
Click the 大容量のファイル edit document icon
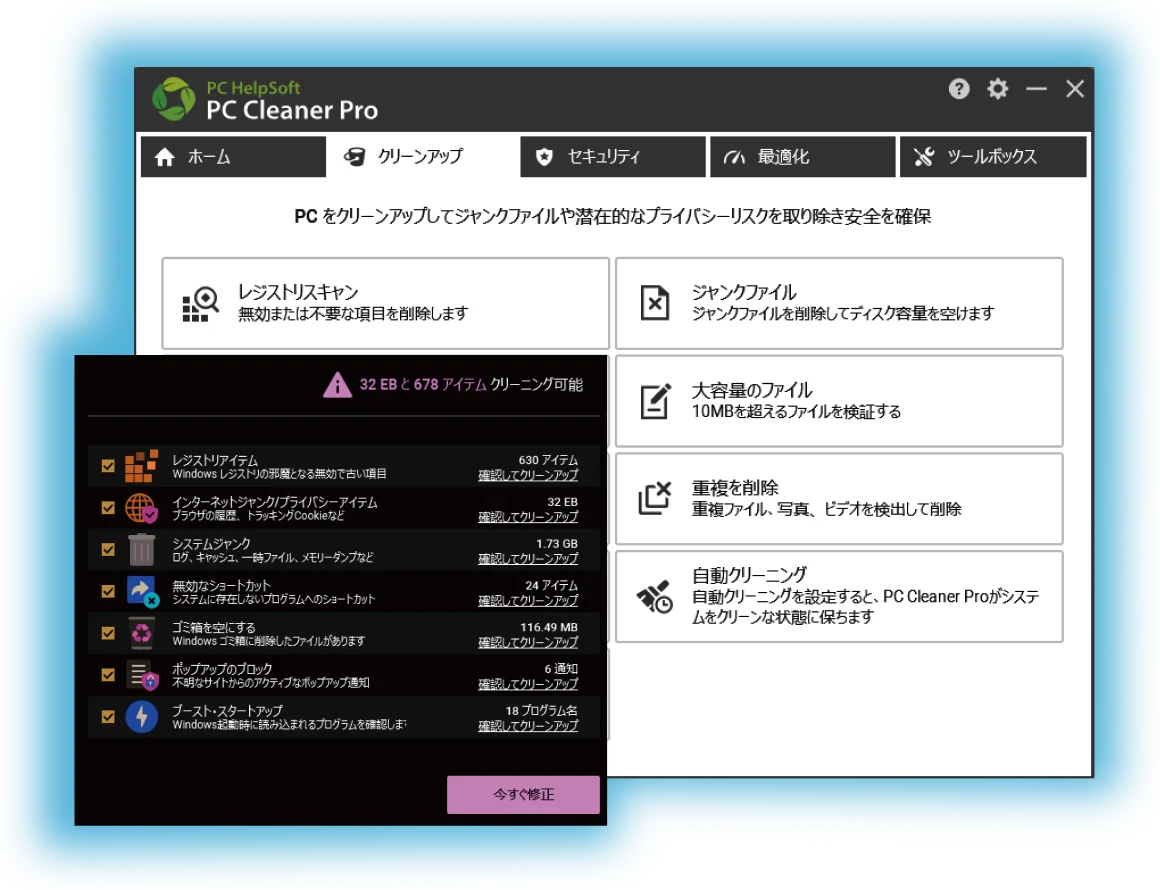pos(655,401)
